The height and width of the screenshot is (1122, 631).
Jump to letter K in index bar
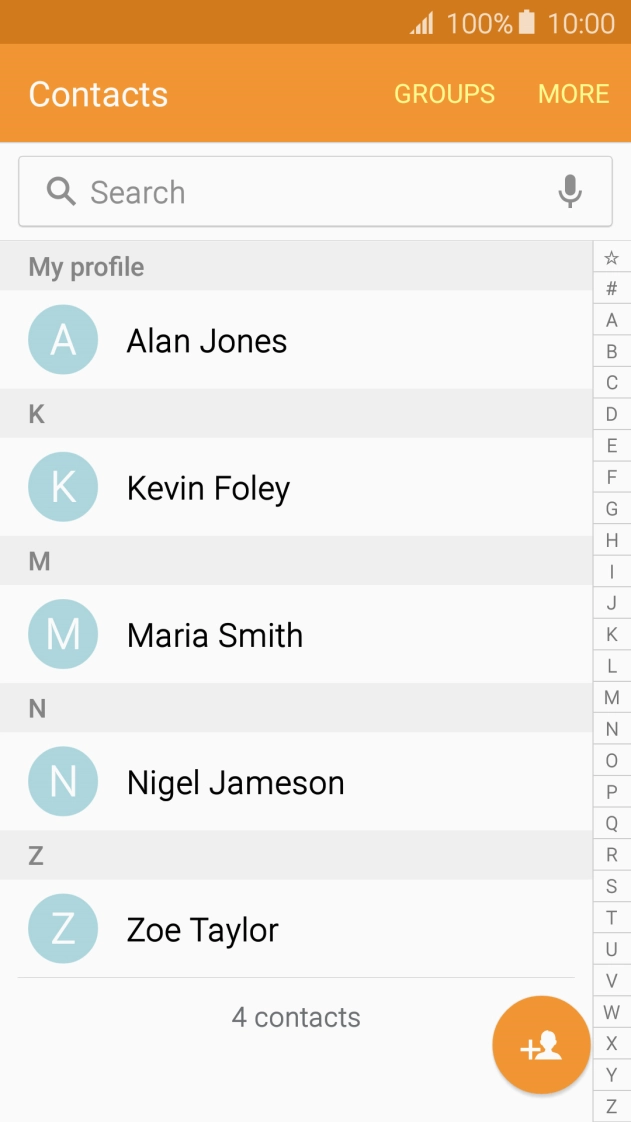[612, 634]
